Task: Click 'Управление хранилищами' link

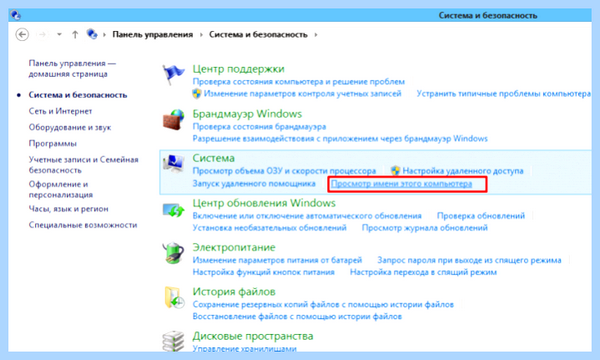Action: 244,349
